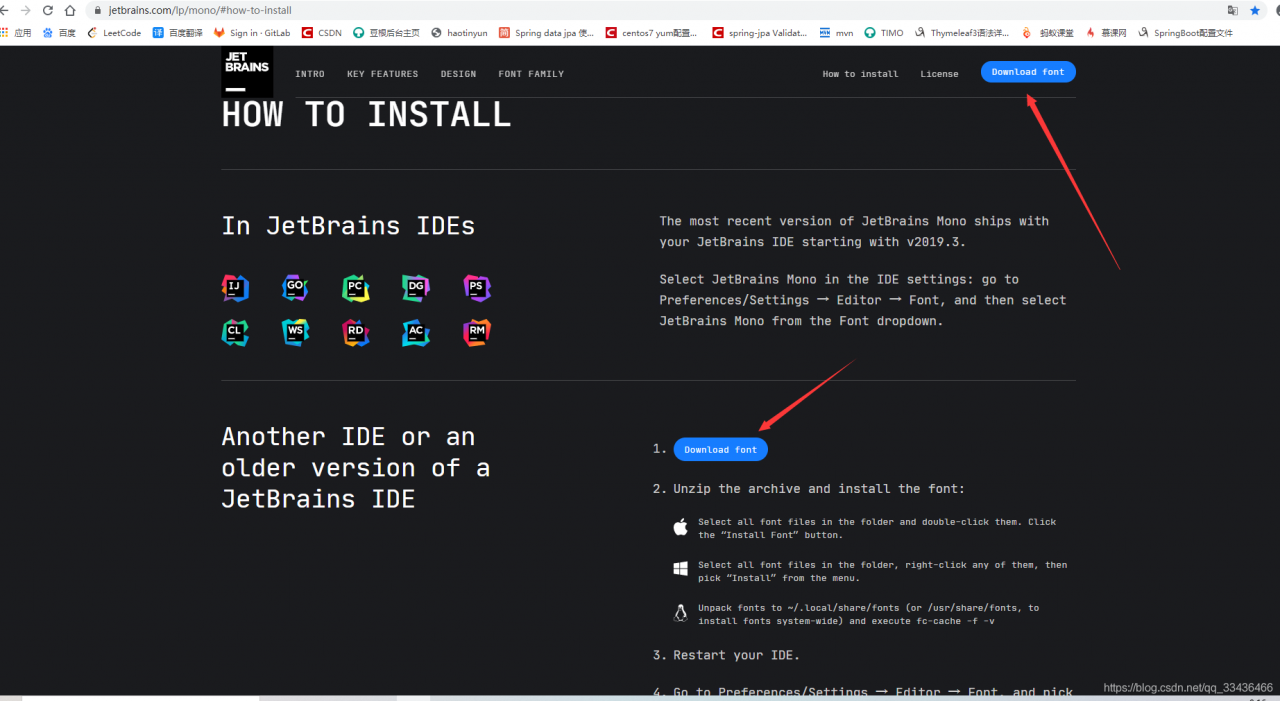Screen dimensions: 1280x701
Task: Click the JetBrains logo
Action: point(247,72)
